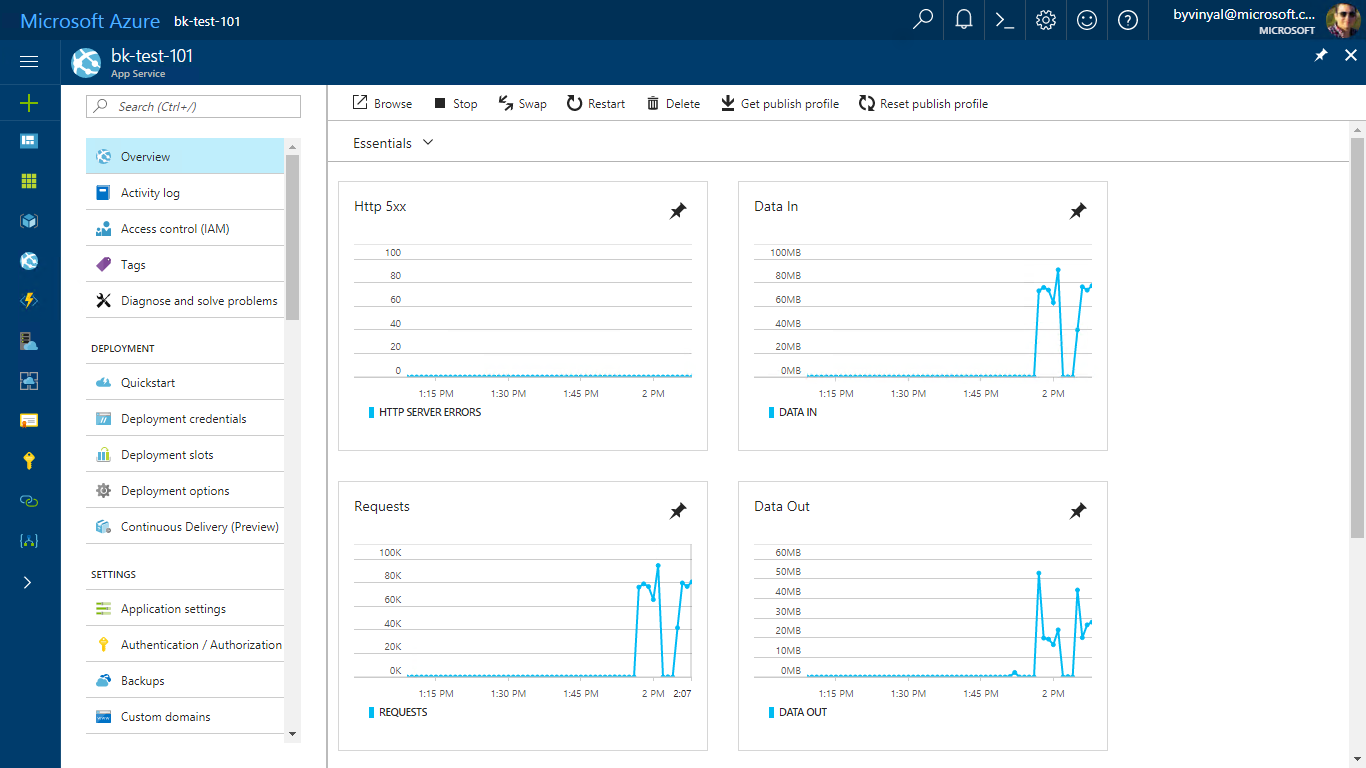The image size is (1366, 768).
Task: Pin the Http 5xx chart to dashboard
Action: (678, 211)
